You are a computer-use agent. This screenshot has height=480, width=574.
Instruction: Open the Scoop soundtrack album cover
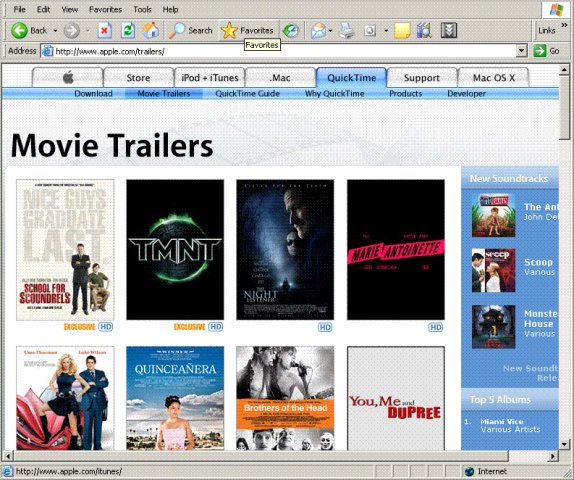[493, 270]
